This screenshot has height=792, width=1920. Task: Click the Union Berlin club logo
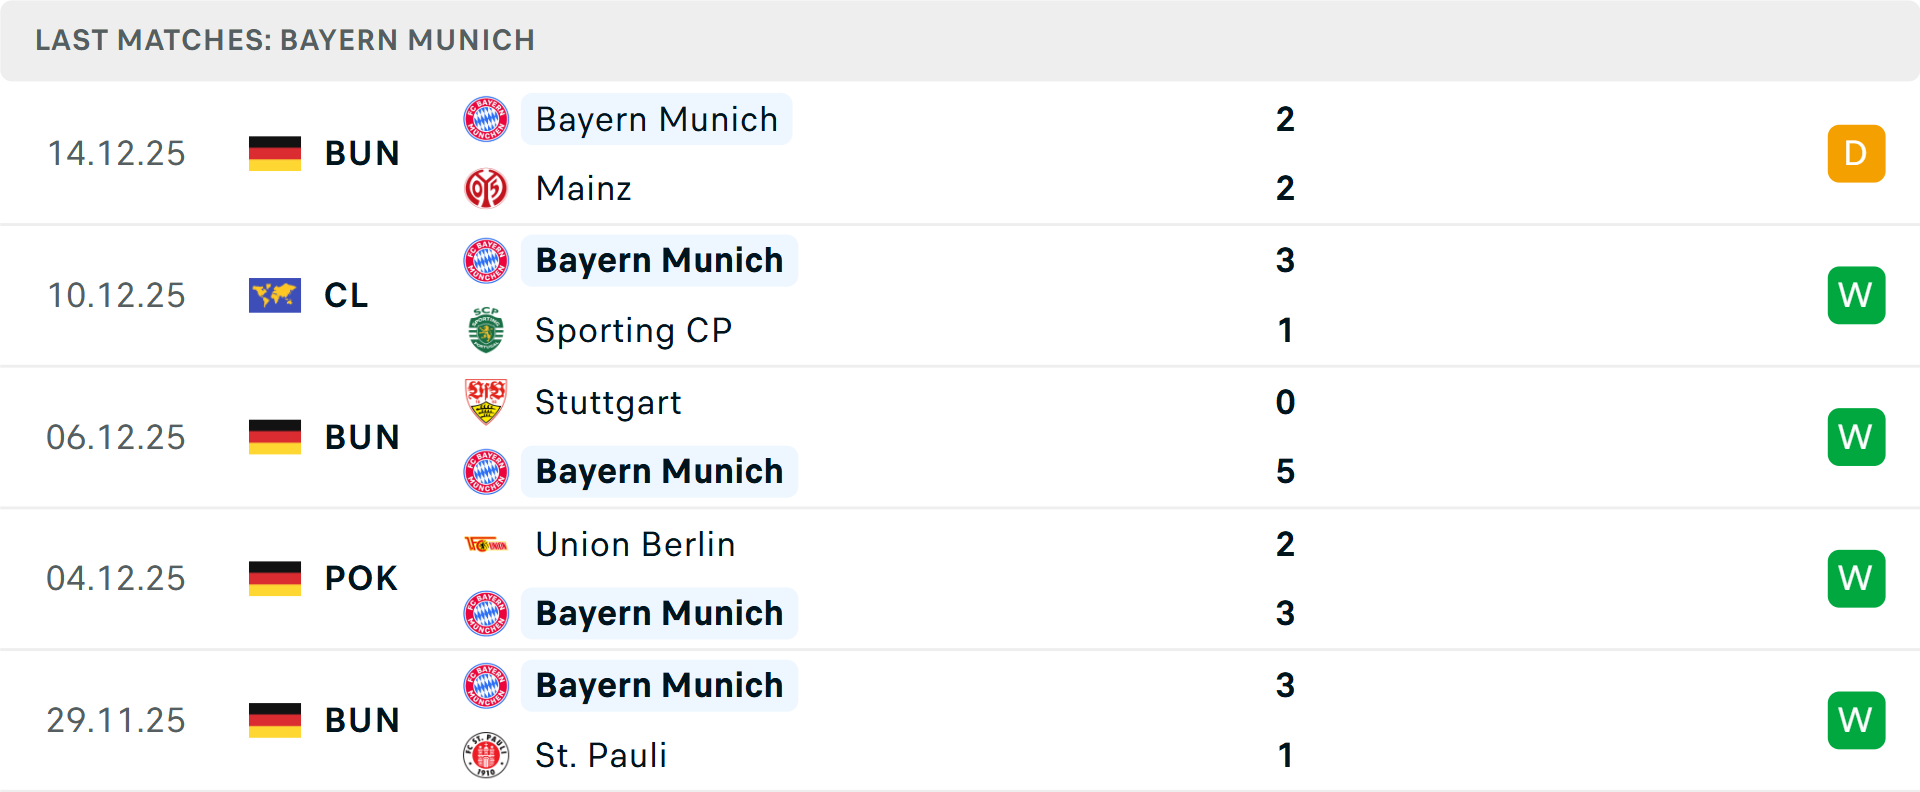pos(486,544)
